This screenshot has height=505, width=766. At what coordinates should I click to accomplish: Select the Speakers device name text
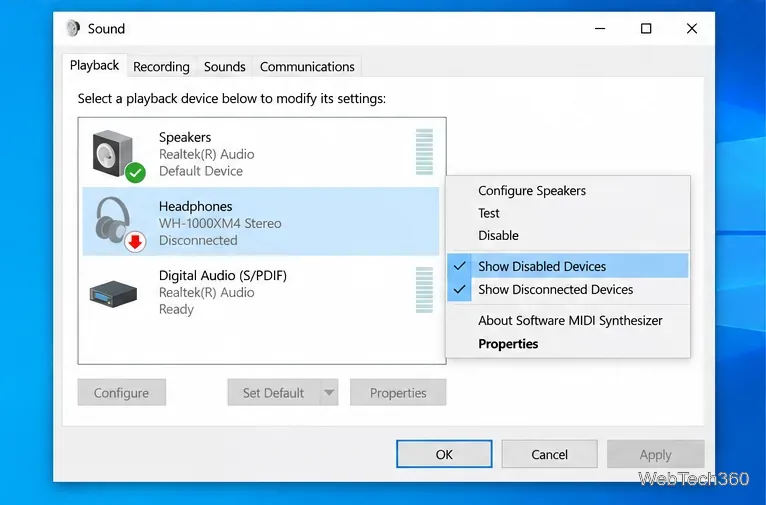coord(185,137)
